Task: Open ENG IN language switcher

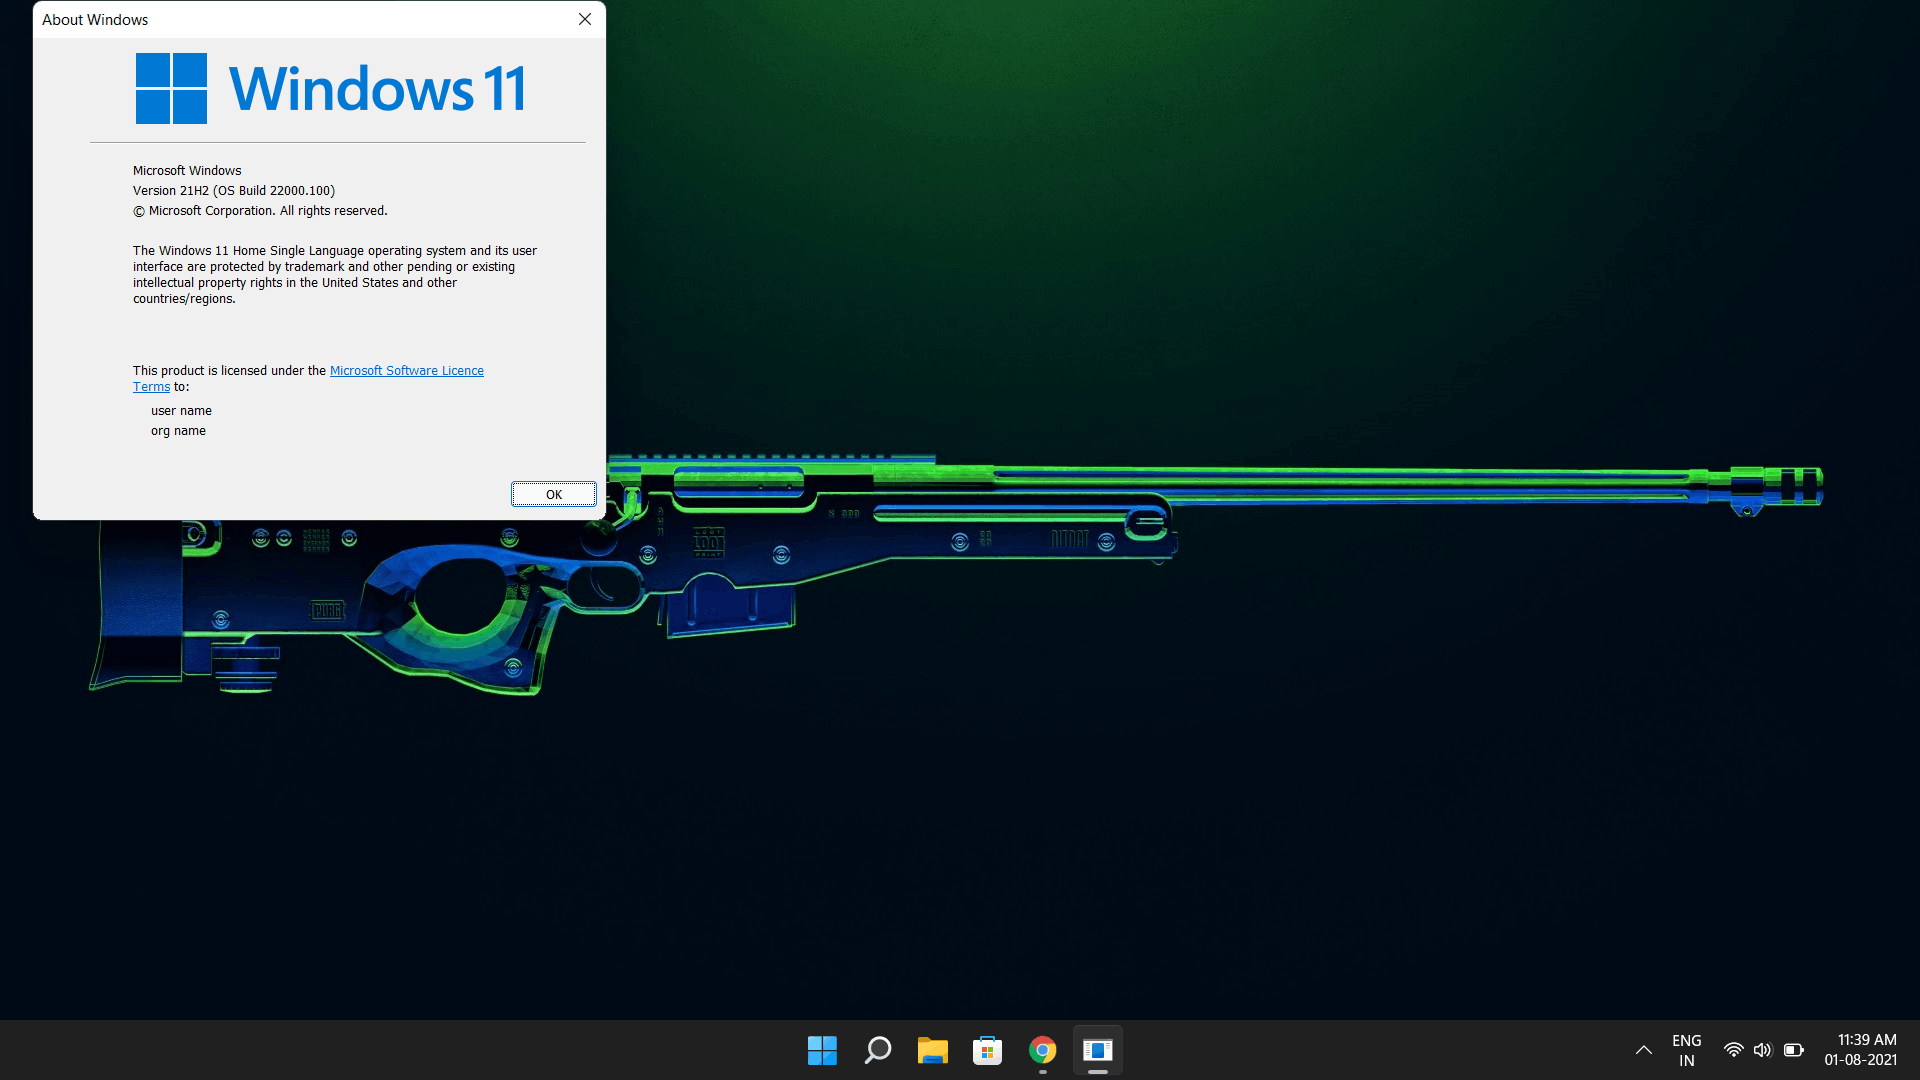Action: point(1686,1050)
